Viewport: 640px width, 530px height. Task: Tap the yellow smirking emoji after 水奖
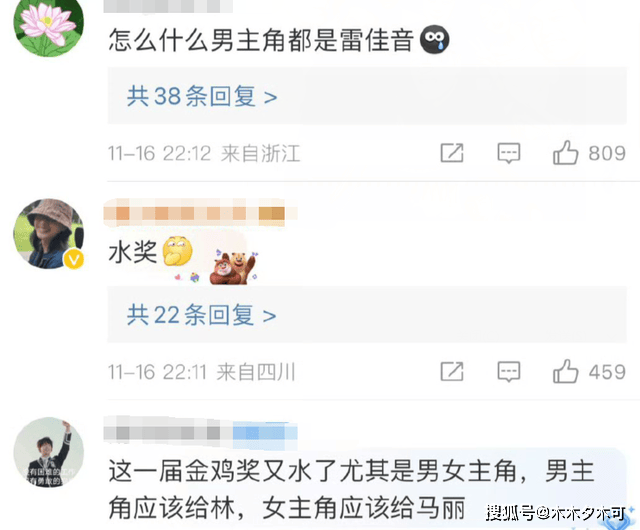[178, 251]
